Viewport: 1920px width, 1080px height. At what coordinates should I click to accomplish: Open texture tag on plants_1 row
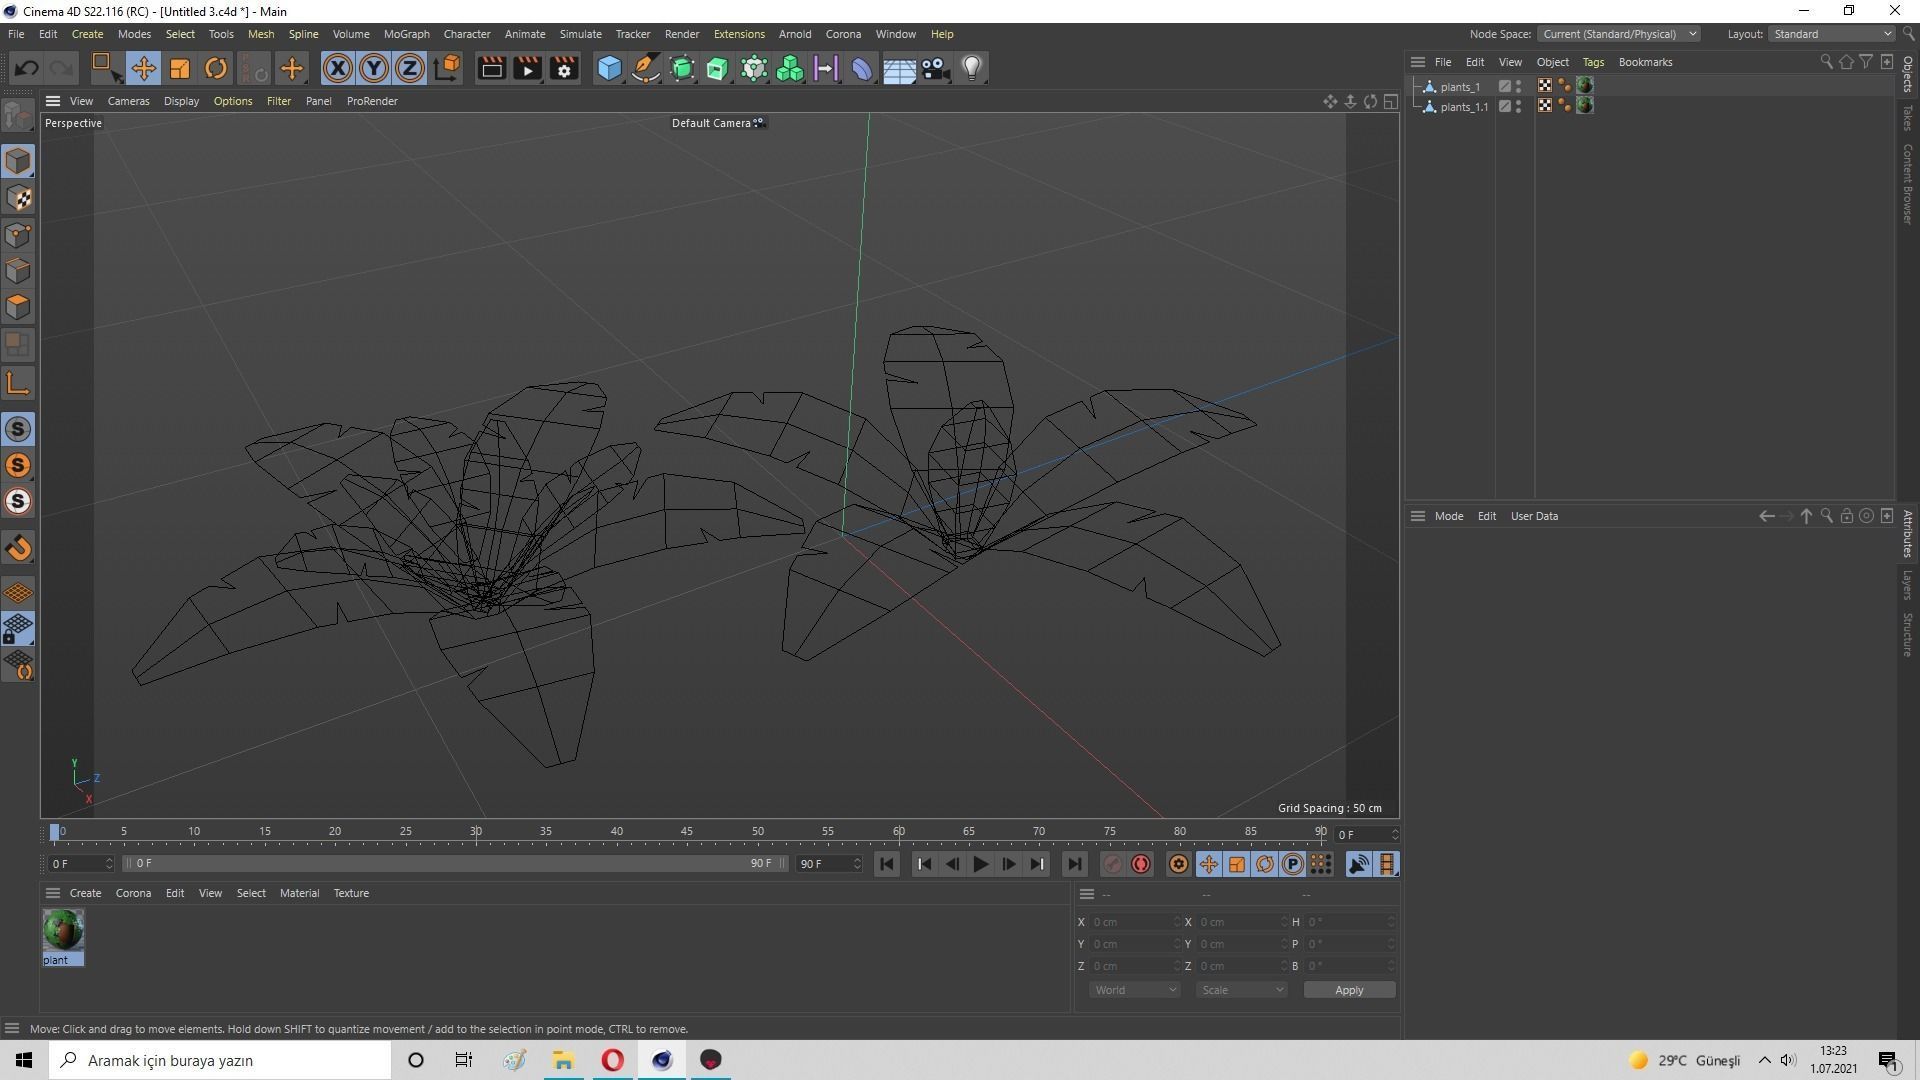pos(1585,86)
